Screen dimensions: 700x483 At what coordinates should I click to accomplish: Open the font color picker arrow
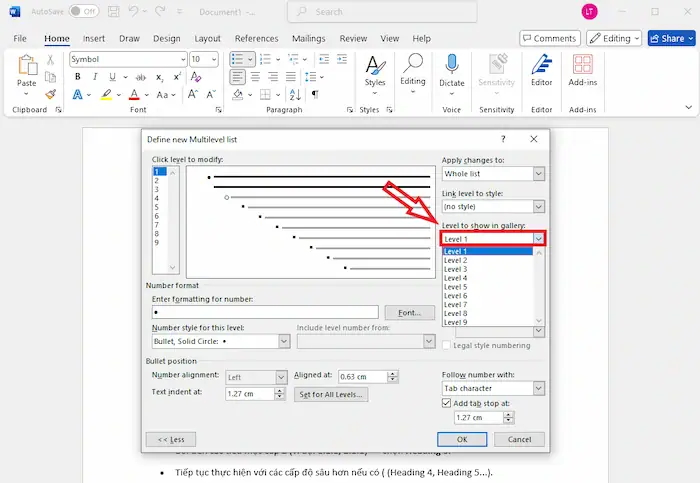(145, 94)
